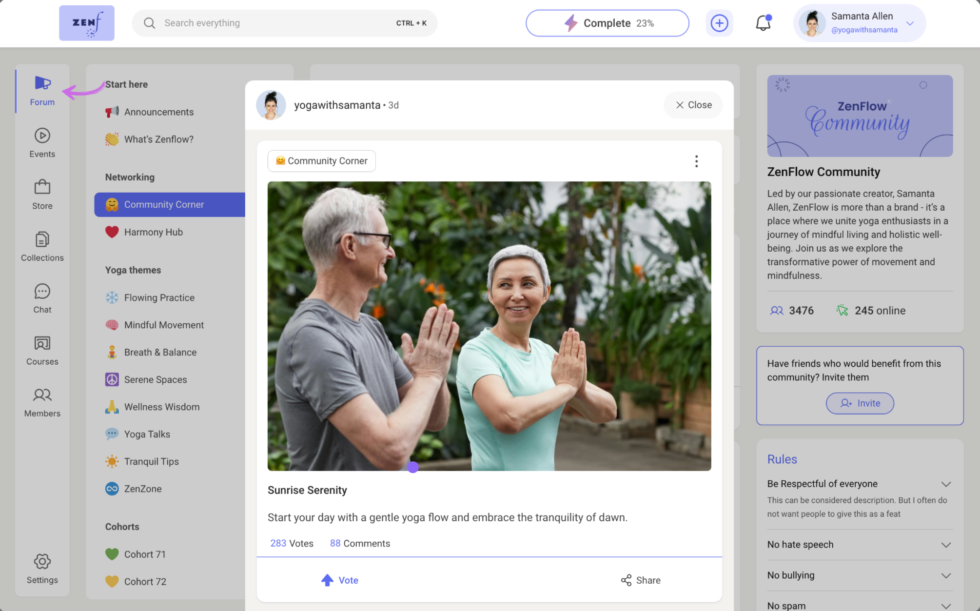The image size is (980, 611).
Task: Select Flowing Practice yoga theme
Action: pos(159,298)
